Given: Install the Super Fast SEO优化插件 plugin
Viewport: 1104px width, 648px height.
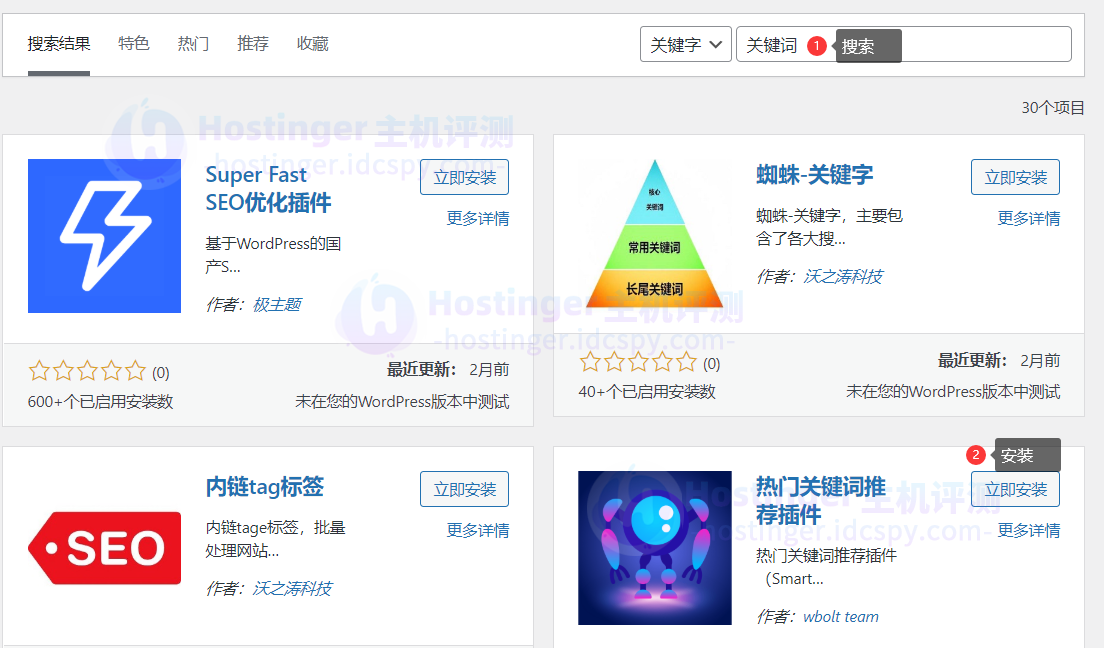Looking at the screenshot, I should (x=464, y=177).
